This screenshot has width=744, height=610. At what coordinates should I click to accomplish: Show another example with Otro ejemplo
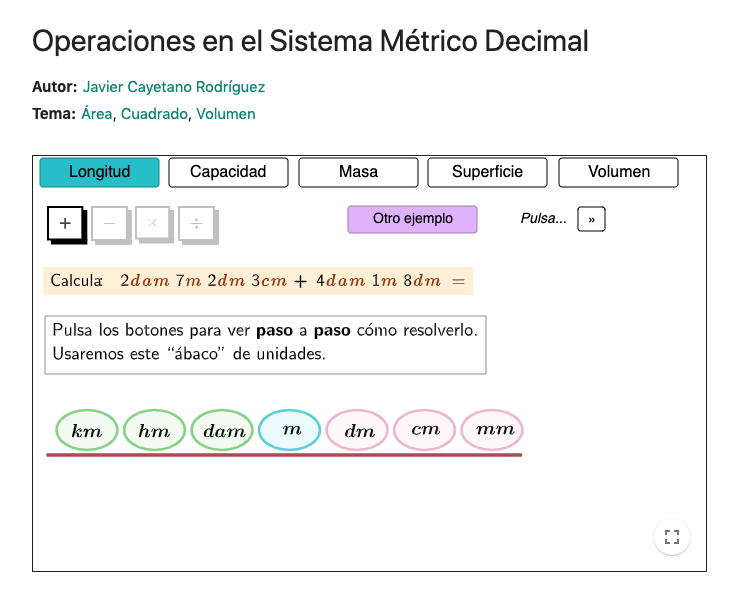[x=412, y=219]
